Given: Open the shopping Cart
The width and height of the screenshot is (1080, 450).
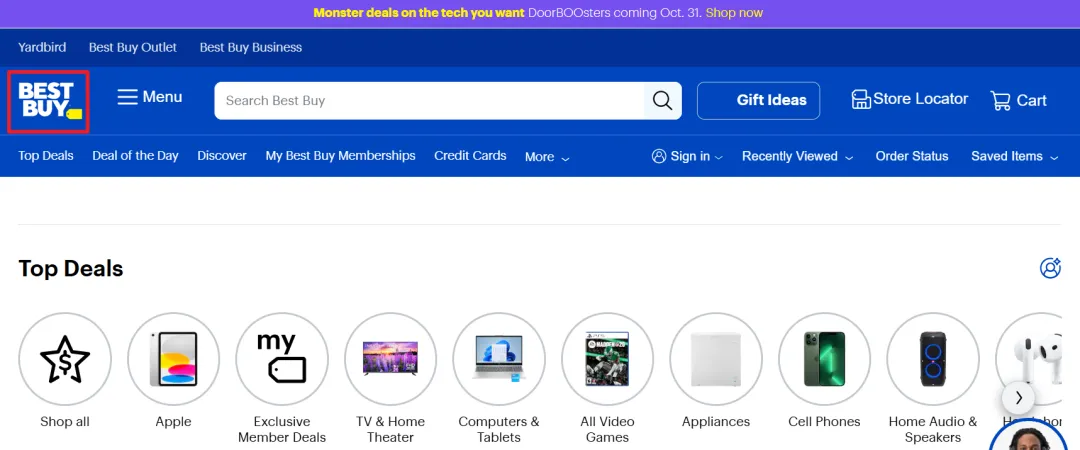Looking at the screenshot, I should (1018, 101).
